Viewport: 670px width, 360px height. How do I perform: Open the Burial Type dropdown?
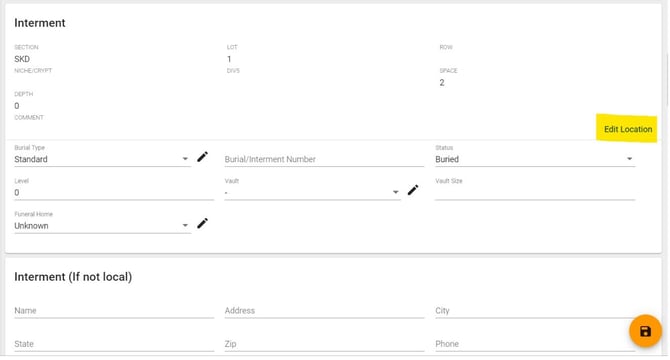(103, 159)
